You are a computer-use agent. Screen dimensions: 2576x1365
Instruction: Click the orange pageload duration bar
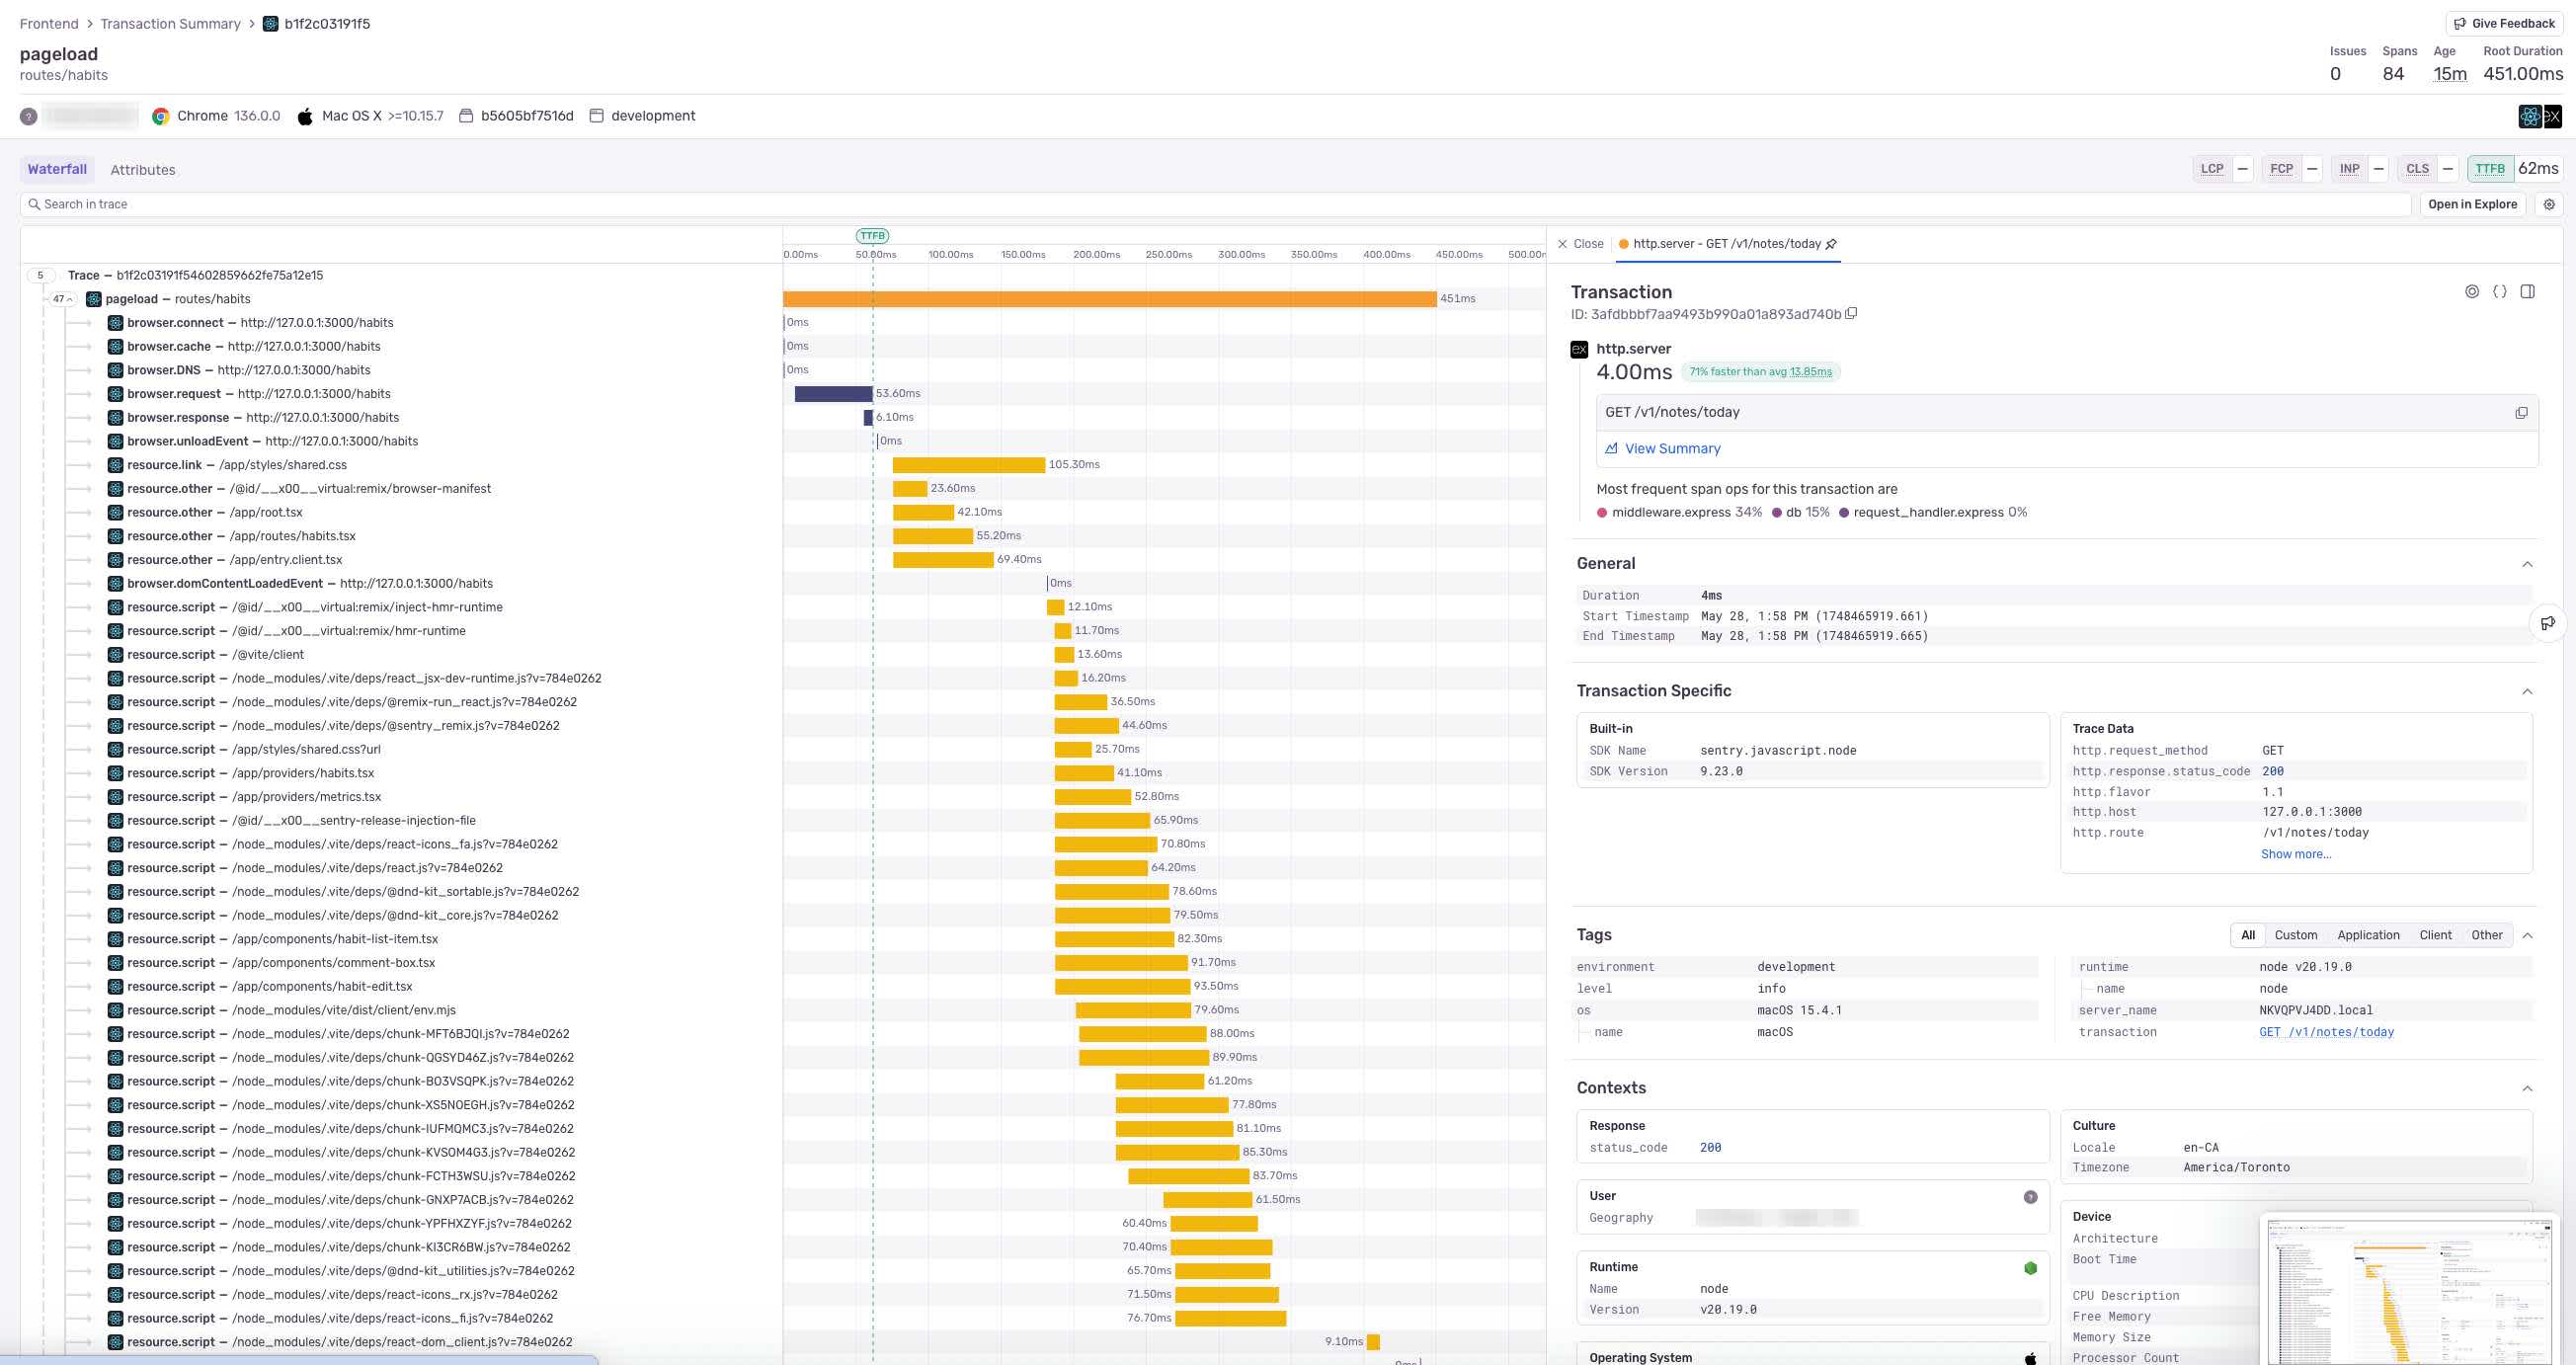click(x=1108, y=299)
